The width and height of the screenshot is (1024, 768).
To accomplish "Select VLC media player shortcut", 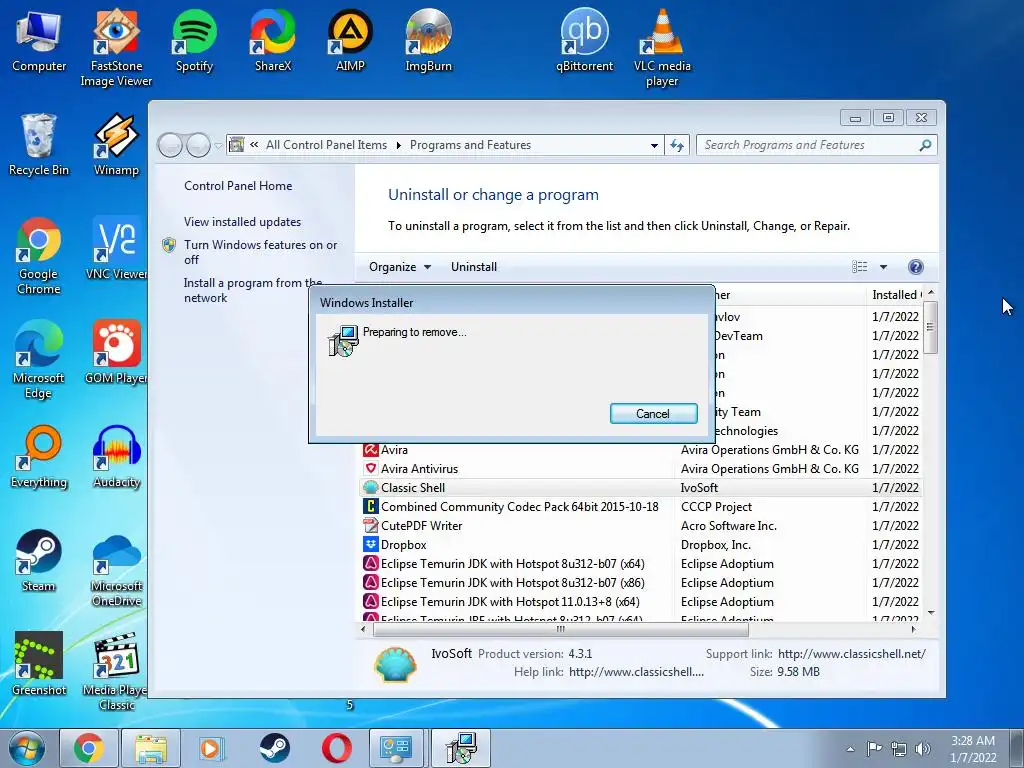I will click(x=662, y=47).
